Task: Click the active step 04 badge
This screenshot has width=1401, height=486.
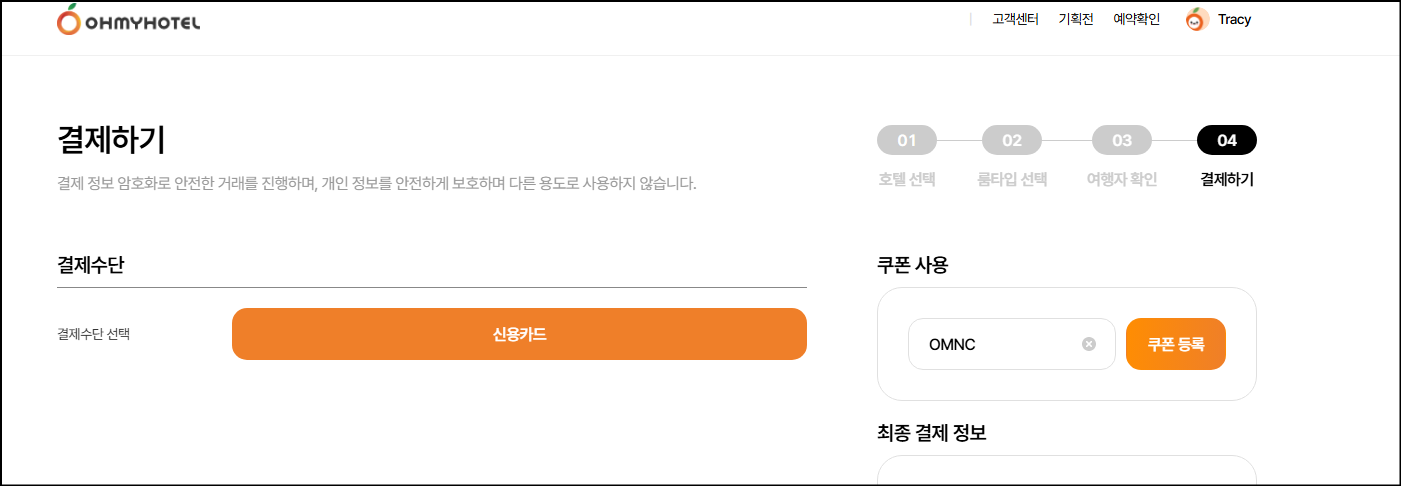Action: (1227, 141)
